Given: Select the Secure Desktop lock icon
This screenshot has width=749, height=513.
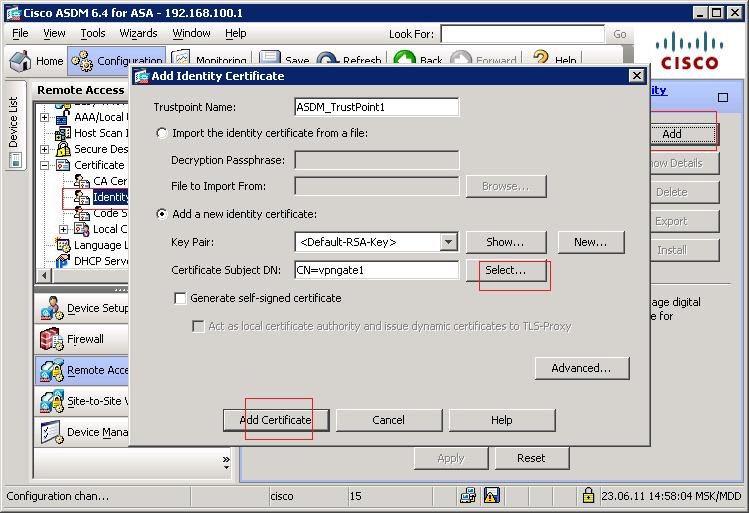Looking at the screenshot, I should pyautogui.click(x=63, y=149).
